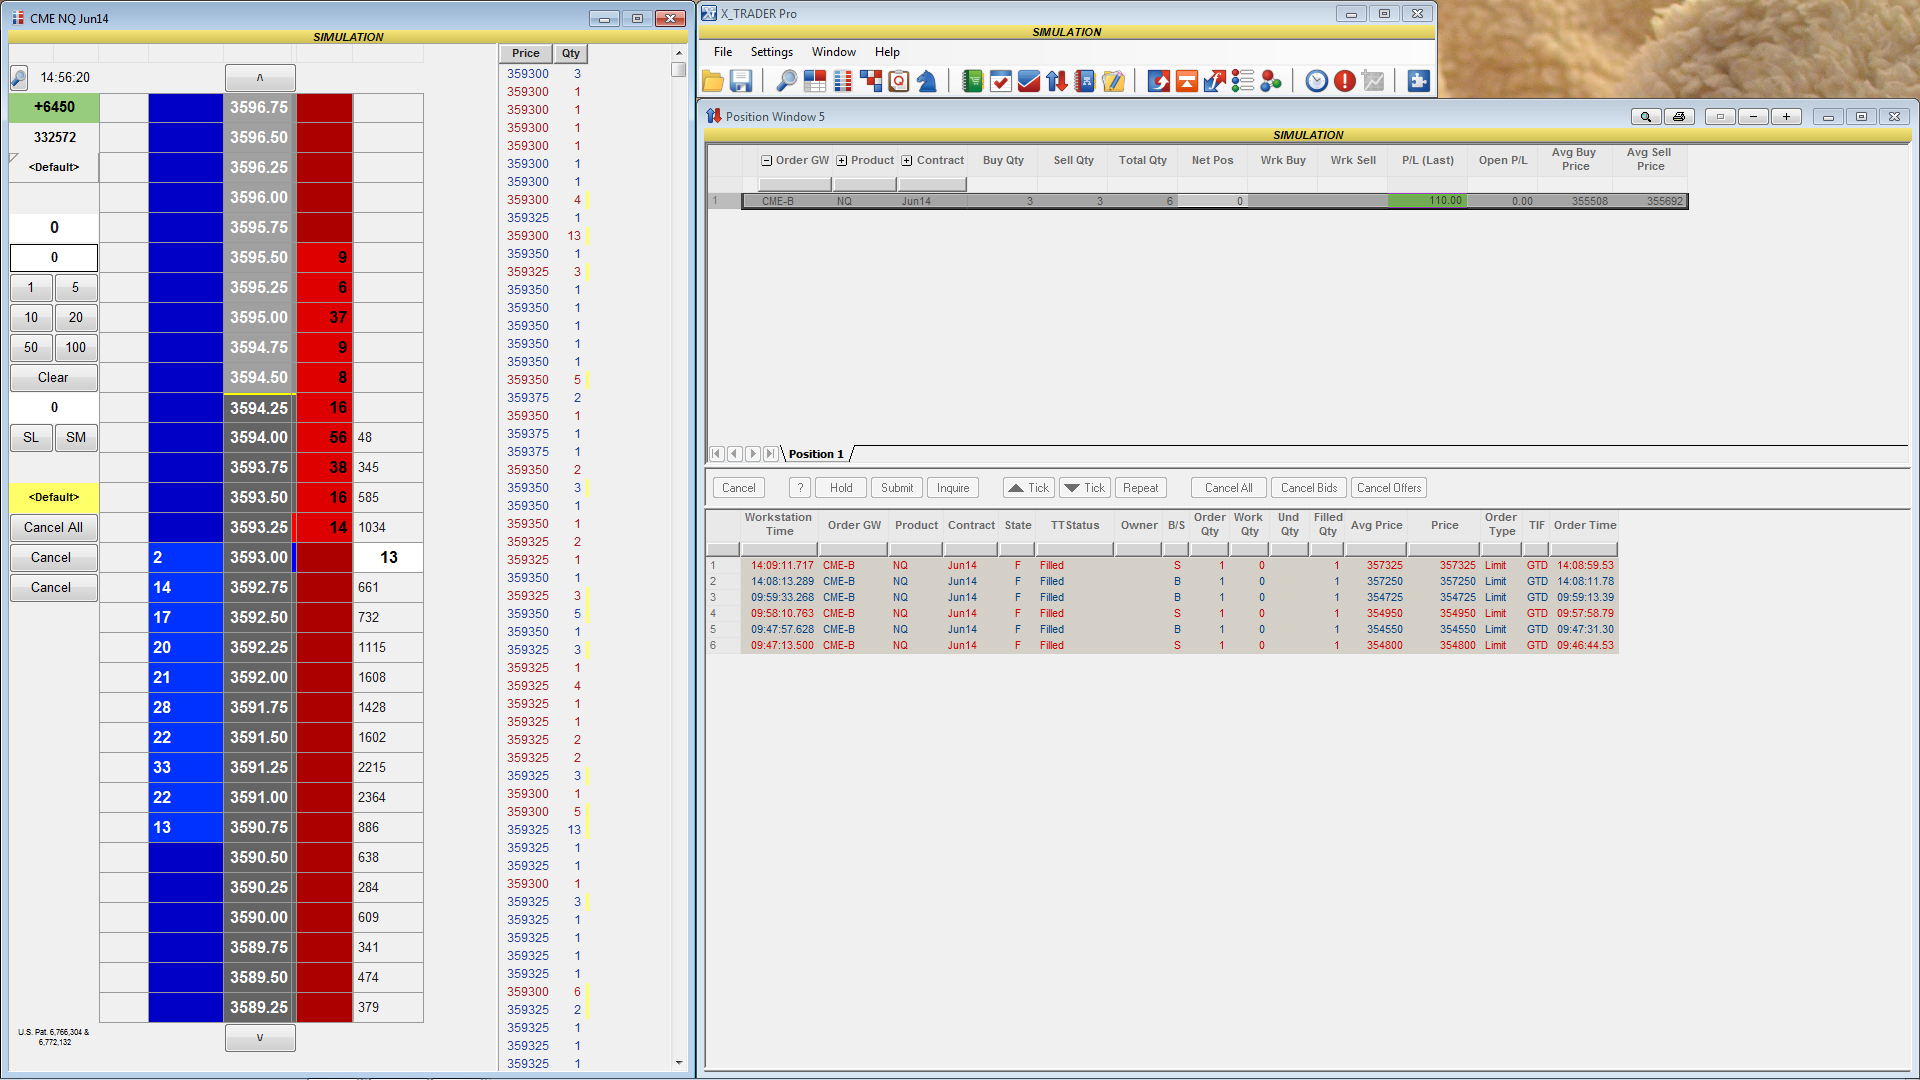Set quantity with the 100 button on the ladder
The width and height of the screenshot is (1920, 1080).
click(x=76, y=348)
